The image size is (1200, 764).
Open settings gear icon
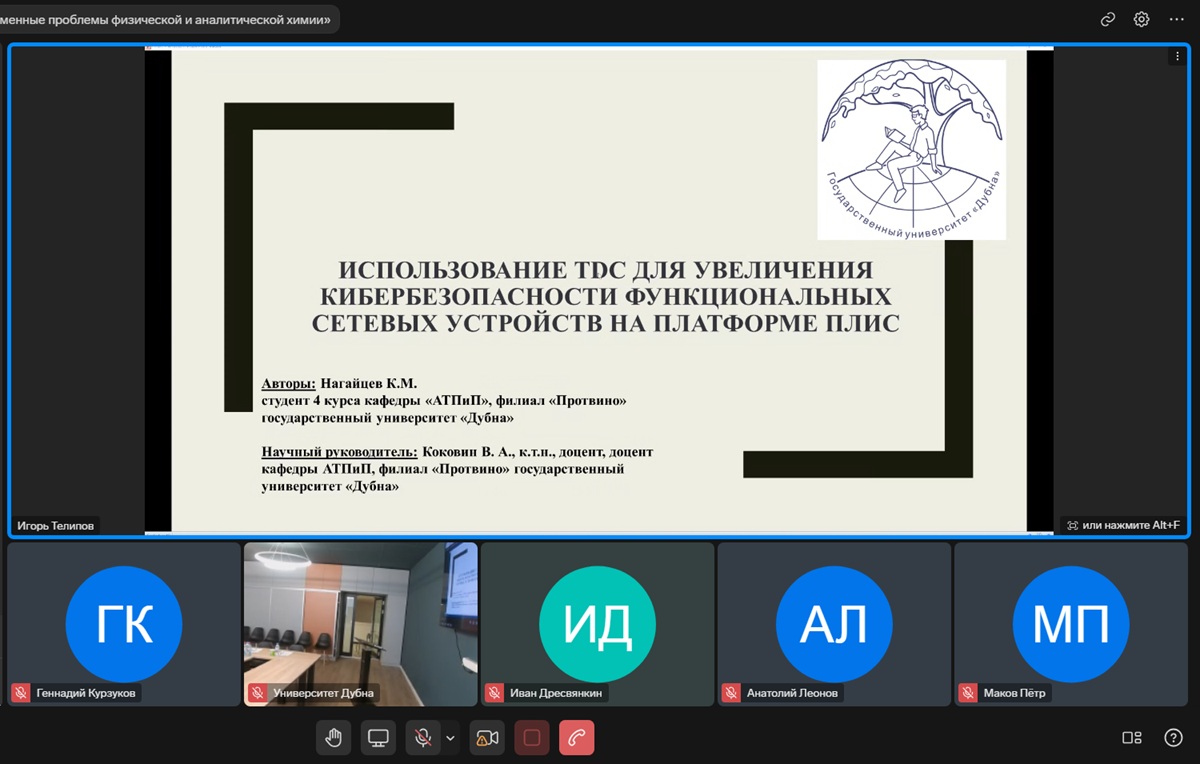click(x=1141, y=19)
